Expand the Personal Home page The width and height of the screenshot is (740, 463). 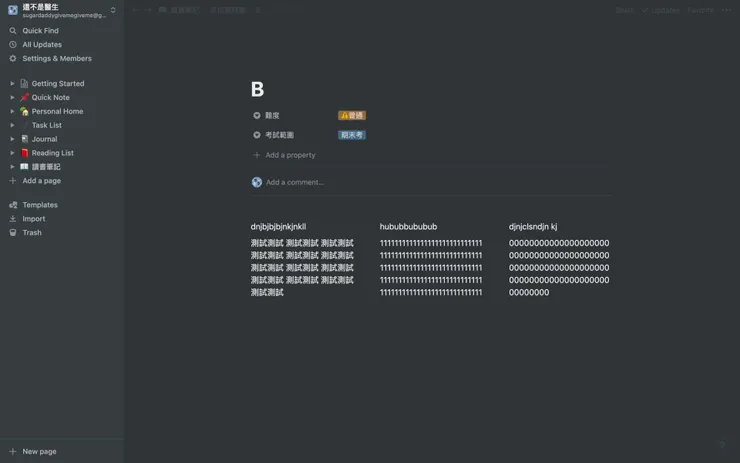(12, 111)
